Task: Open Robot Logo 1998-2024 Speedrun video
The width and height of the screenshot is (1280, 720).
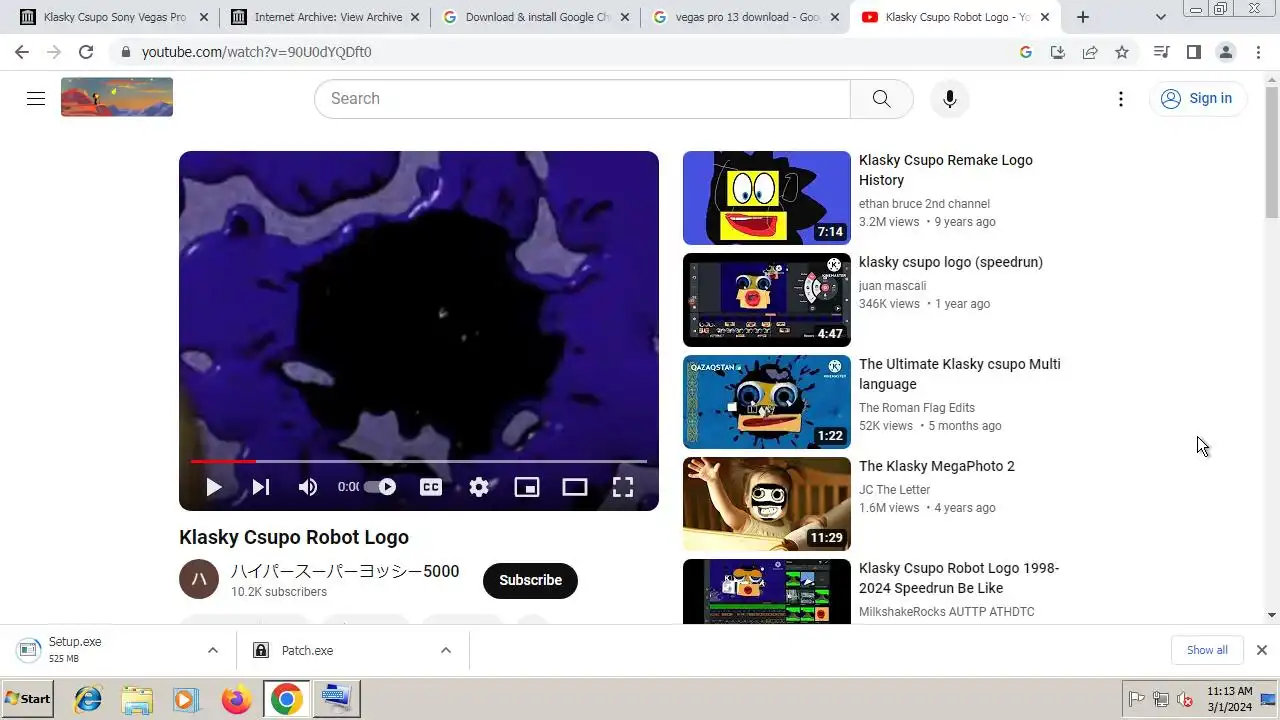Action: [x=959, y=578]
